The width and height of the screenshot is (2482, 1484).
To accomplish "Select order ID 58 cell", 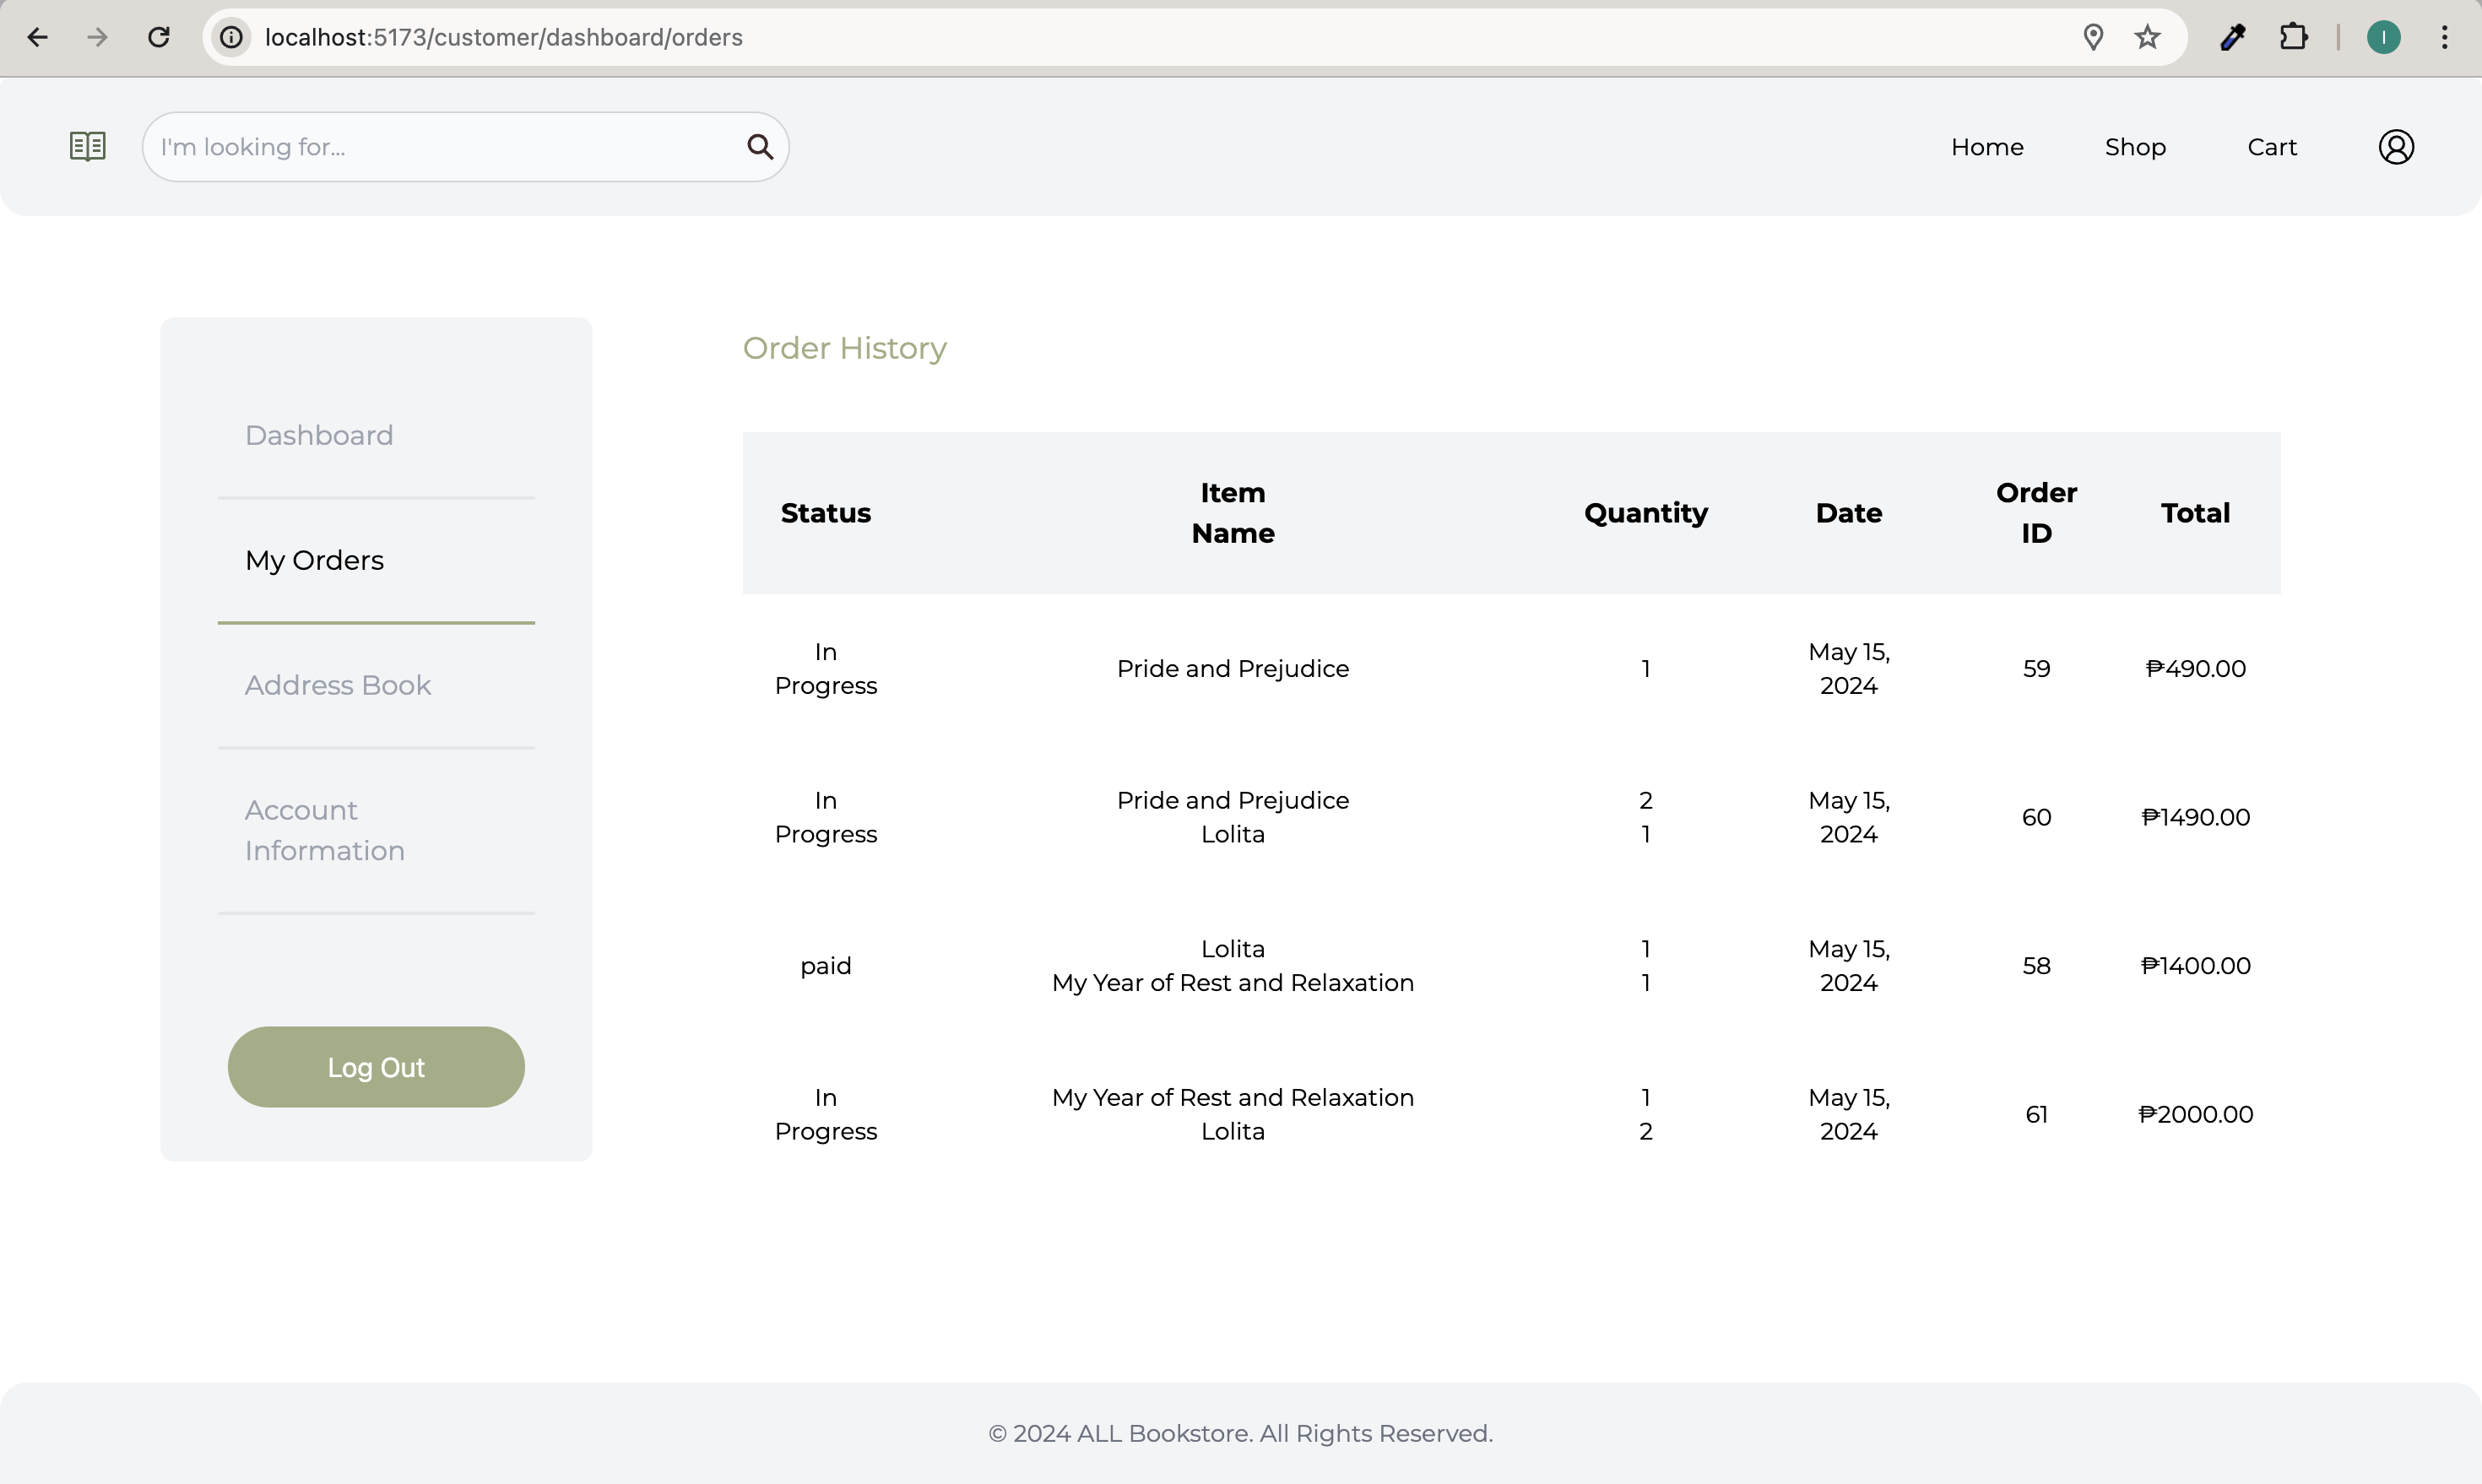I will tap(2037, 965).
